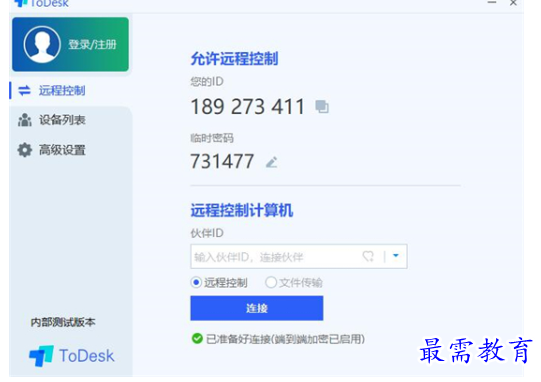Click the 远程控制计算机 heading

click(x=242, y=210)
